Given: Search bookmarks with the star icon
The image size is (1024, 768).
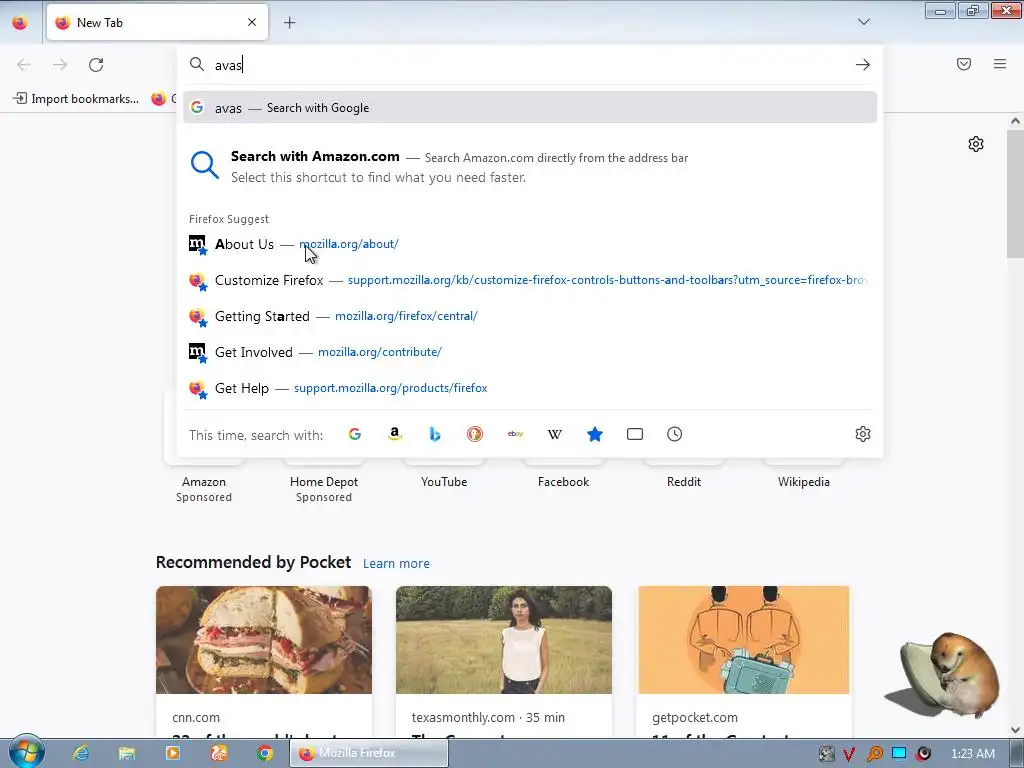Looking at the screenshot, I should [595, 434].
